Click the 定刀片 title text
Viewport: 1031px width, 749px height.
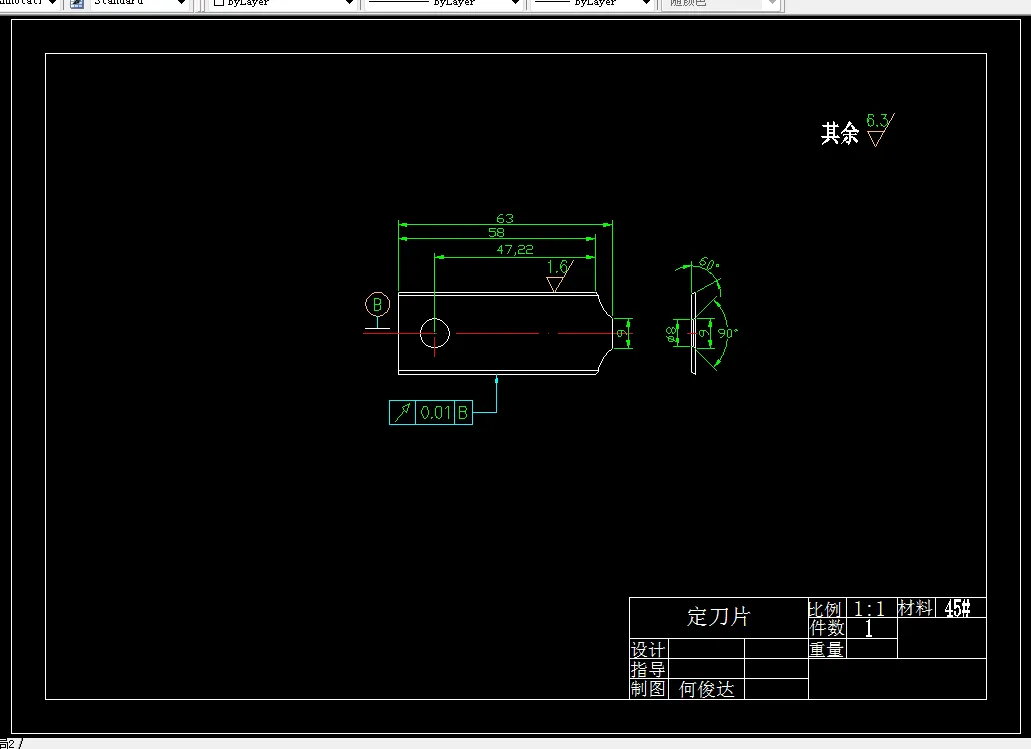point(719,617)
